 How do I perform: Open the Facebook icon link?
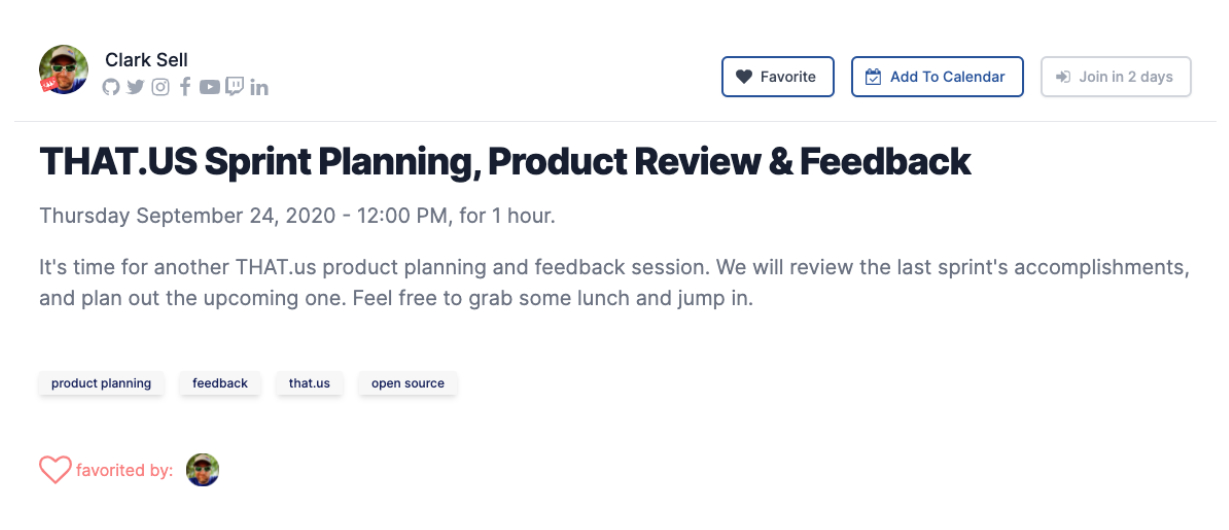point(185,87)
